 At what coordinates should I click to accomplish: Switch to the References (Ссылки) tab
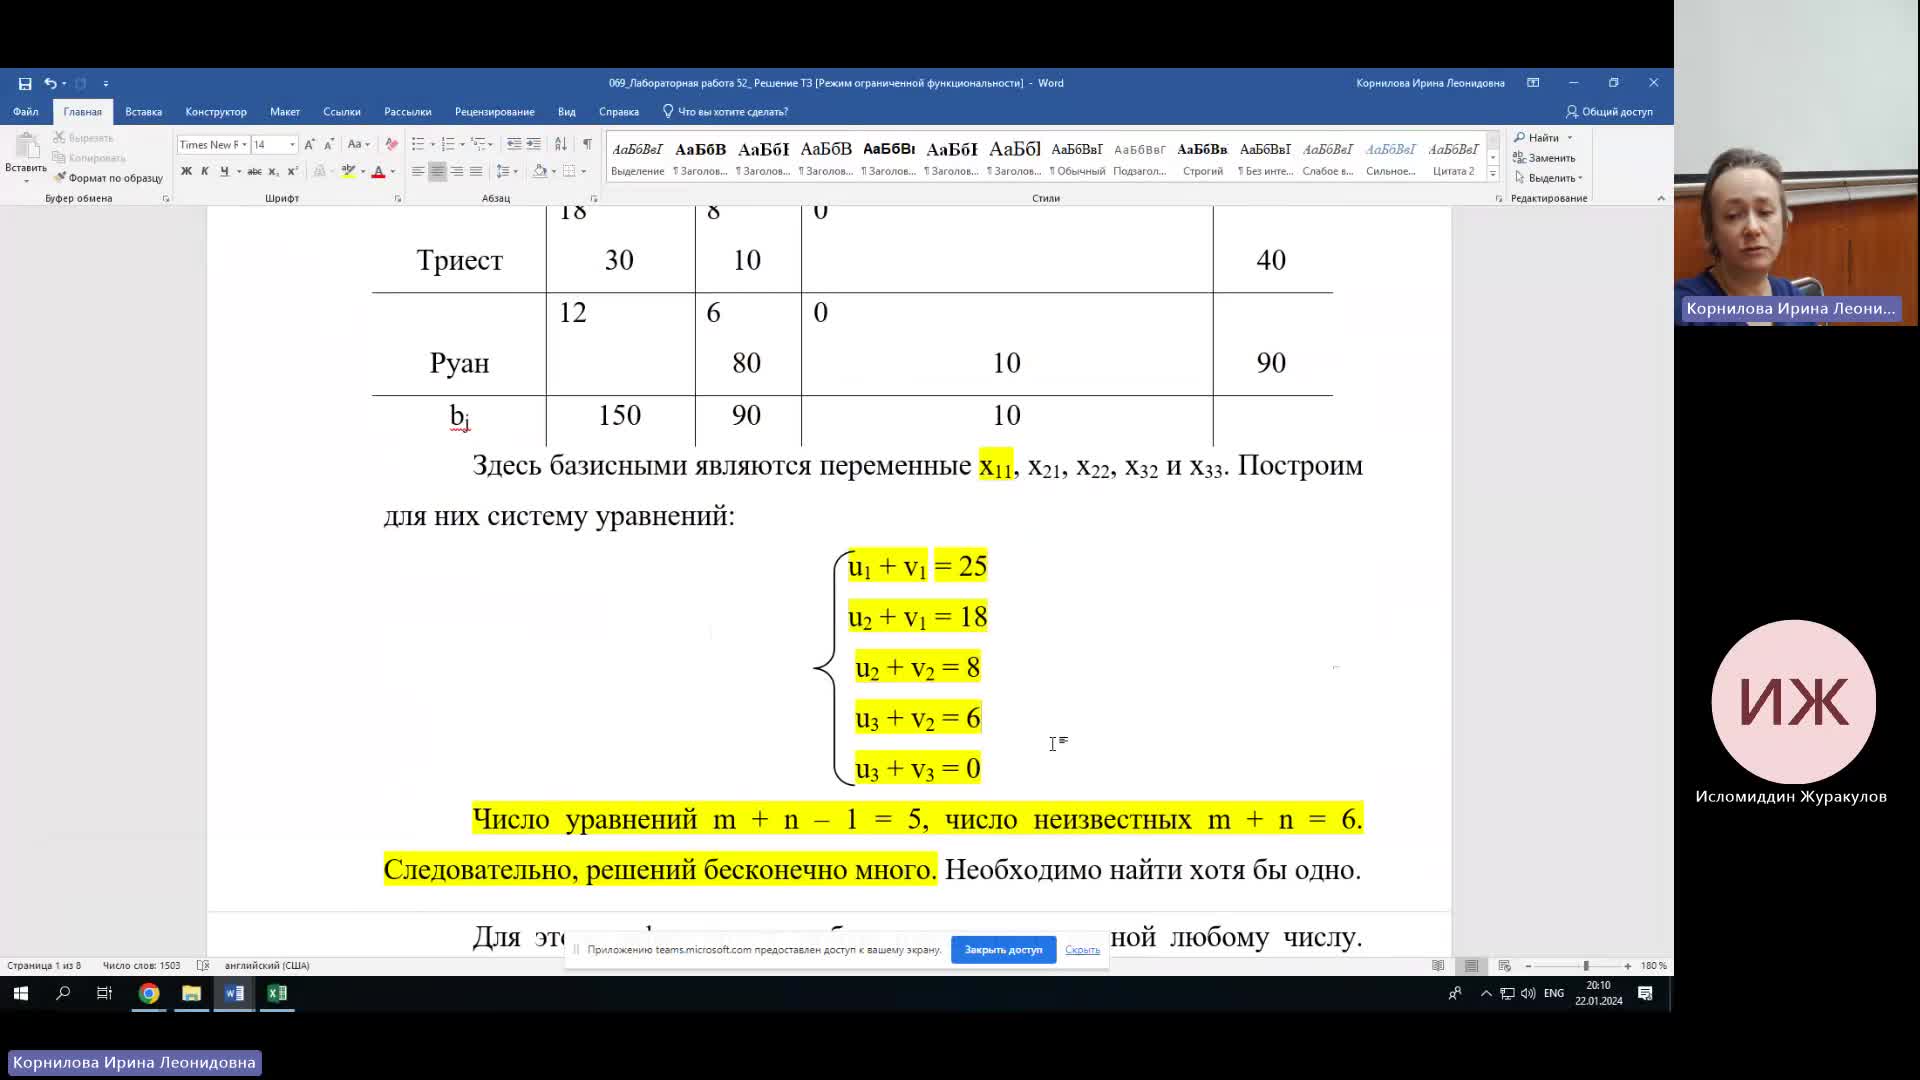(x=341, y=111)
